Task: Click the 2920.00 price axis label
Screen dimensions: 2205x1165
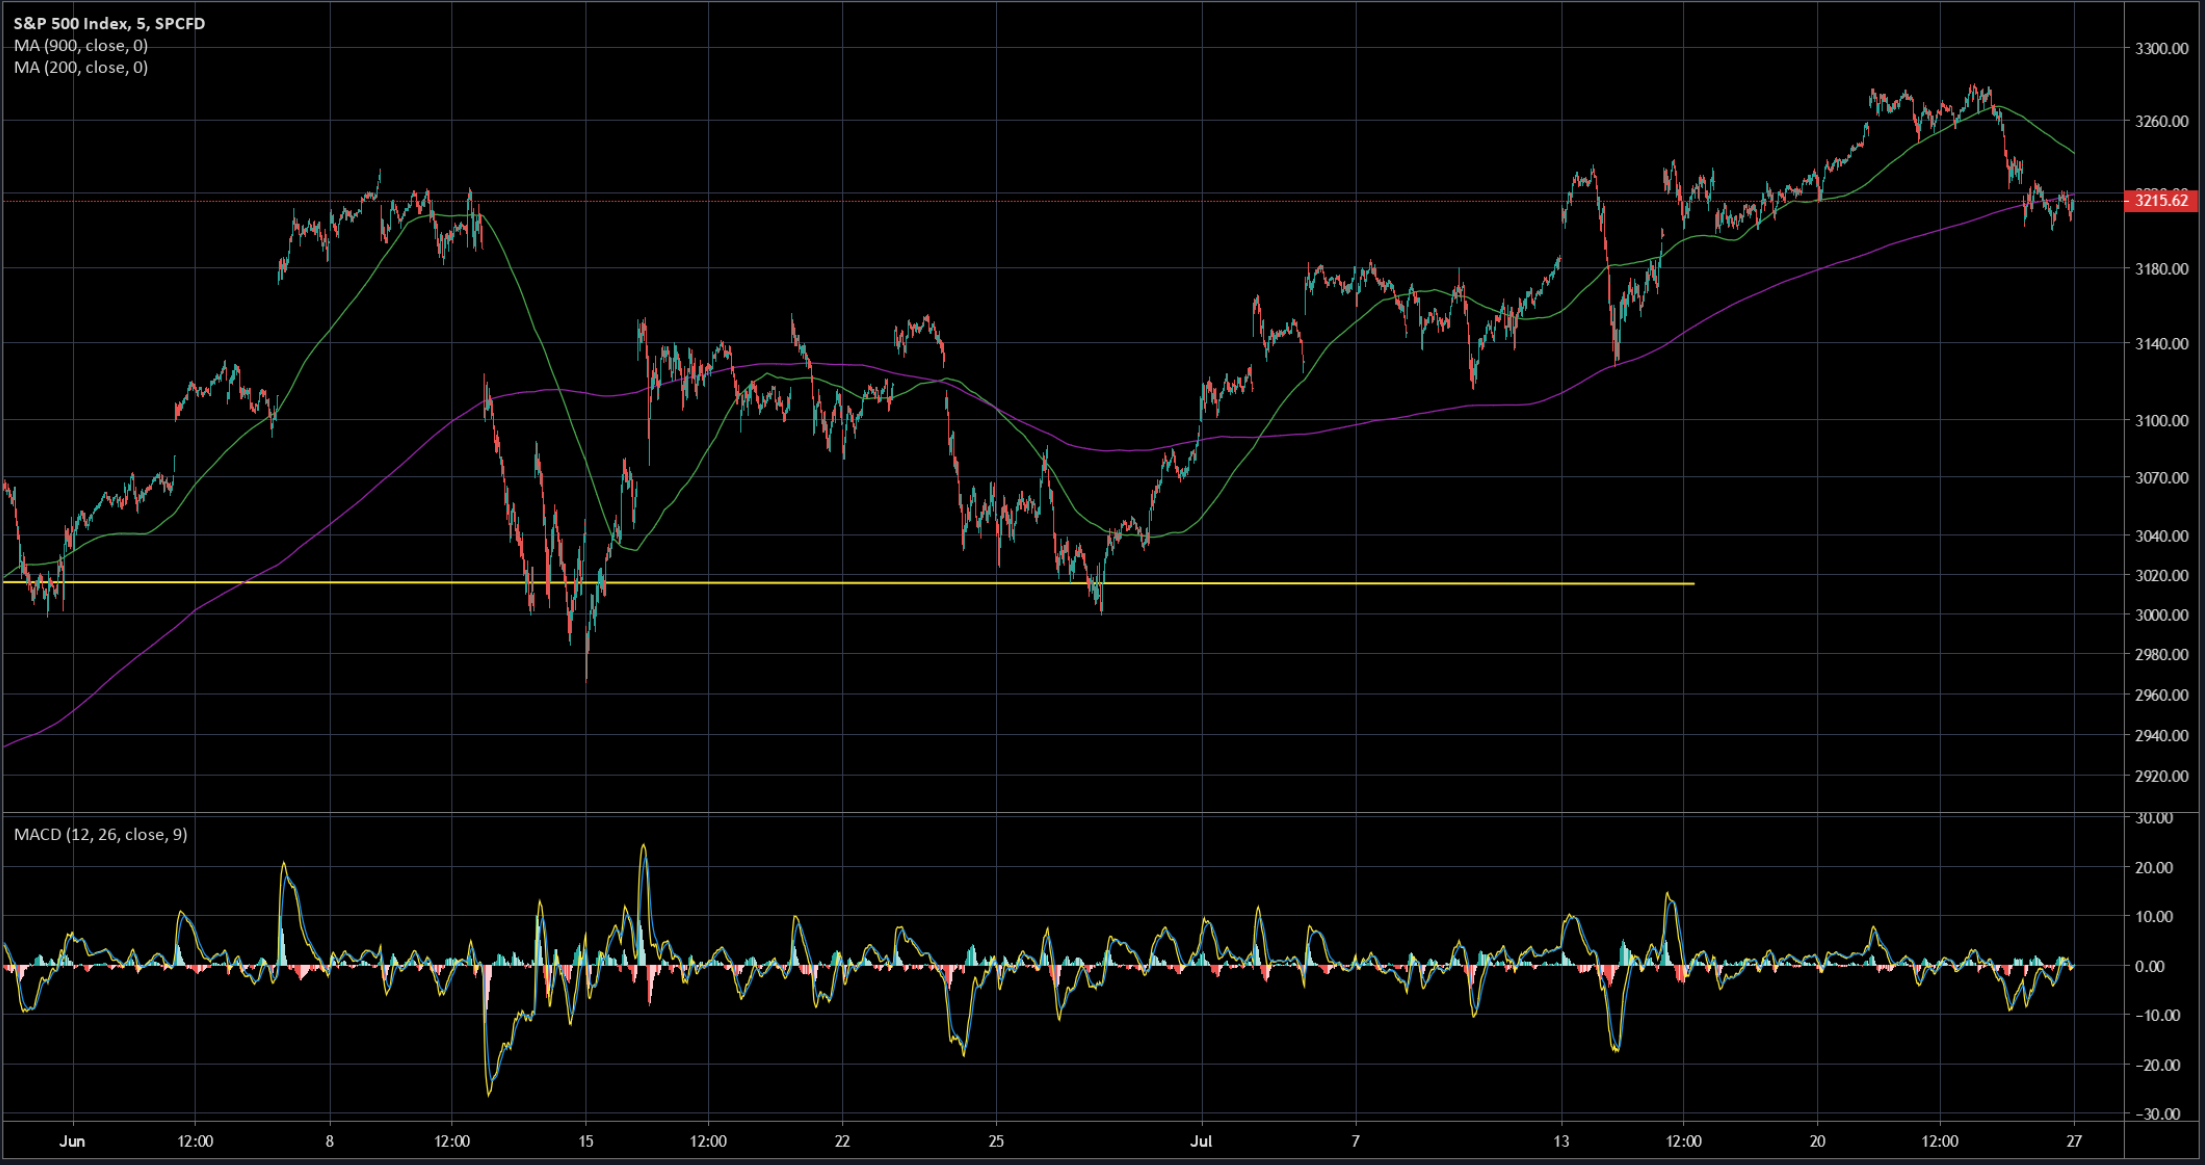Action: point(2161,776)
